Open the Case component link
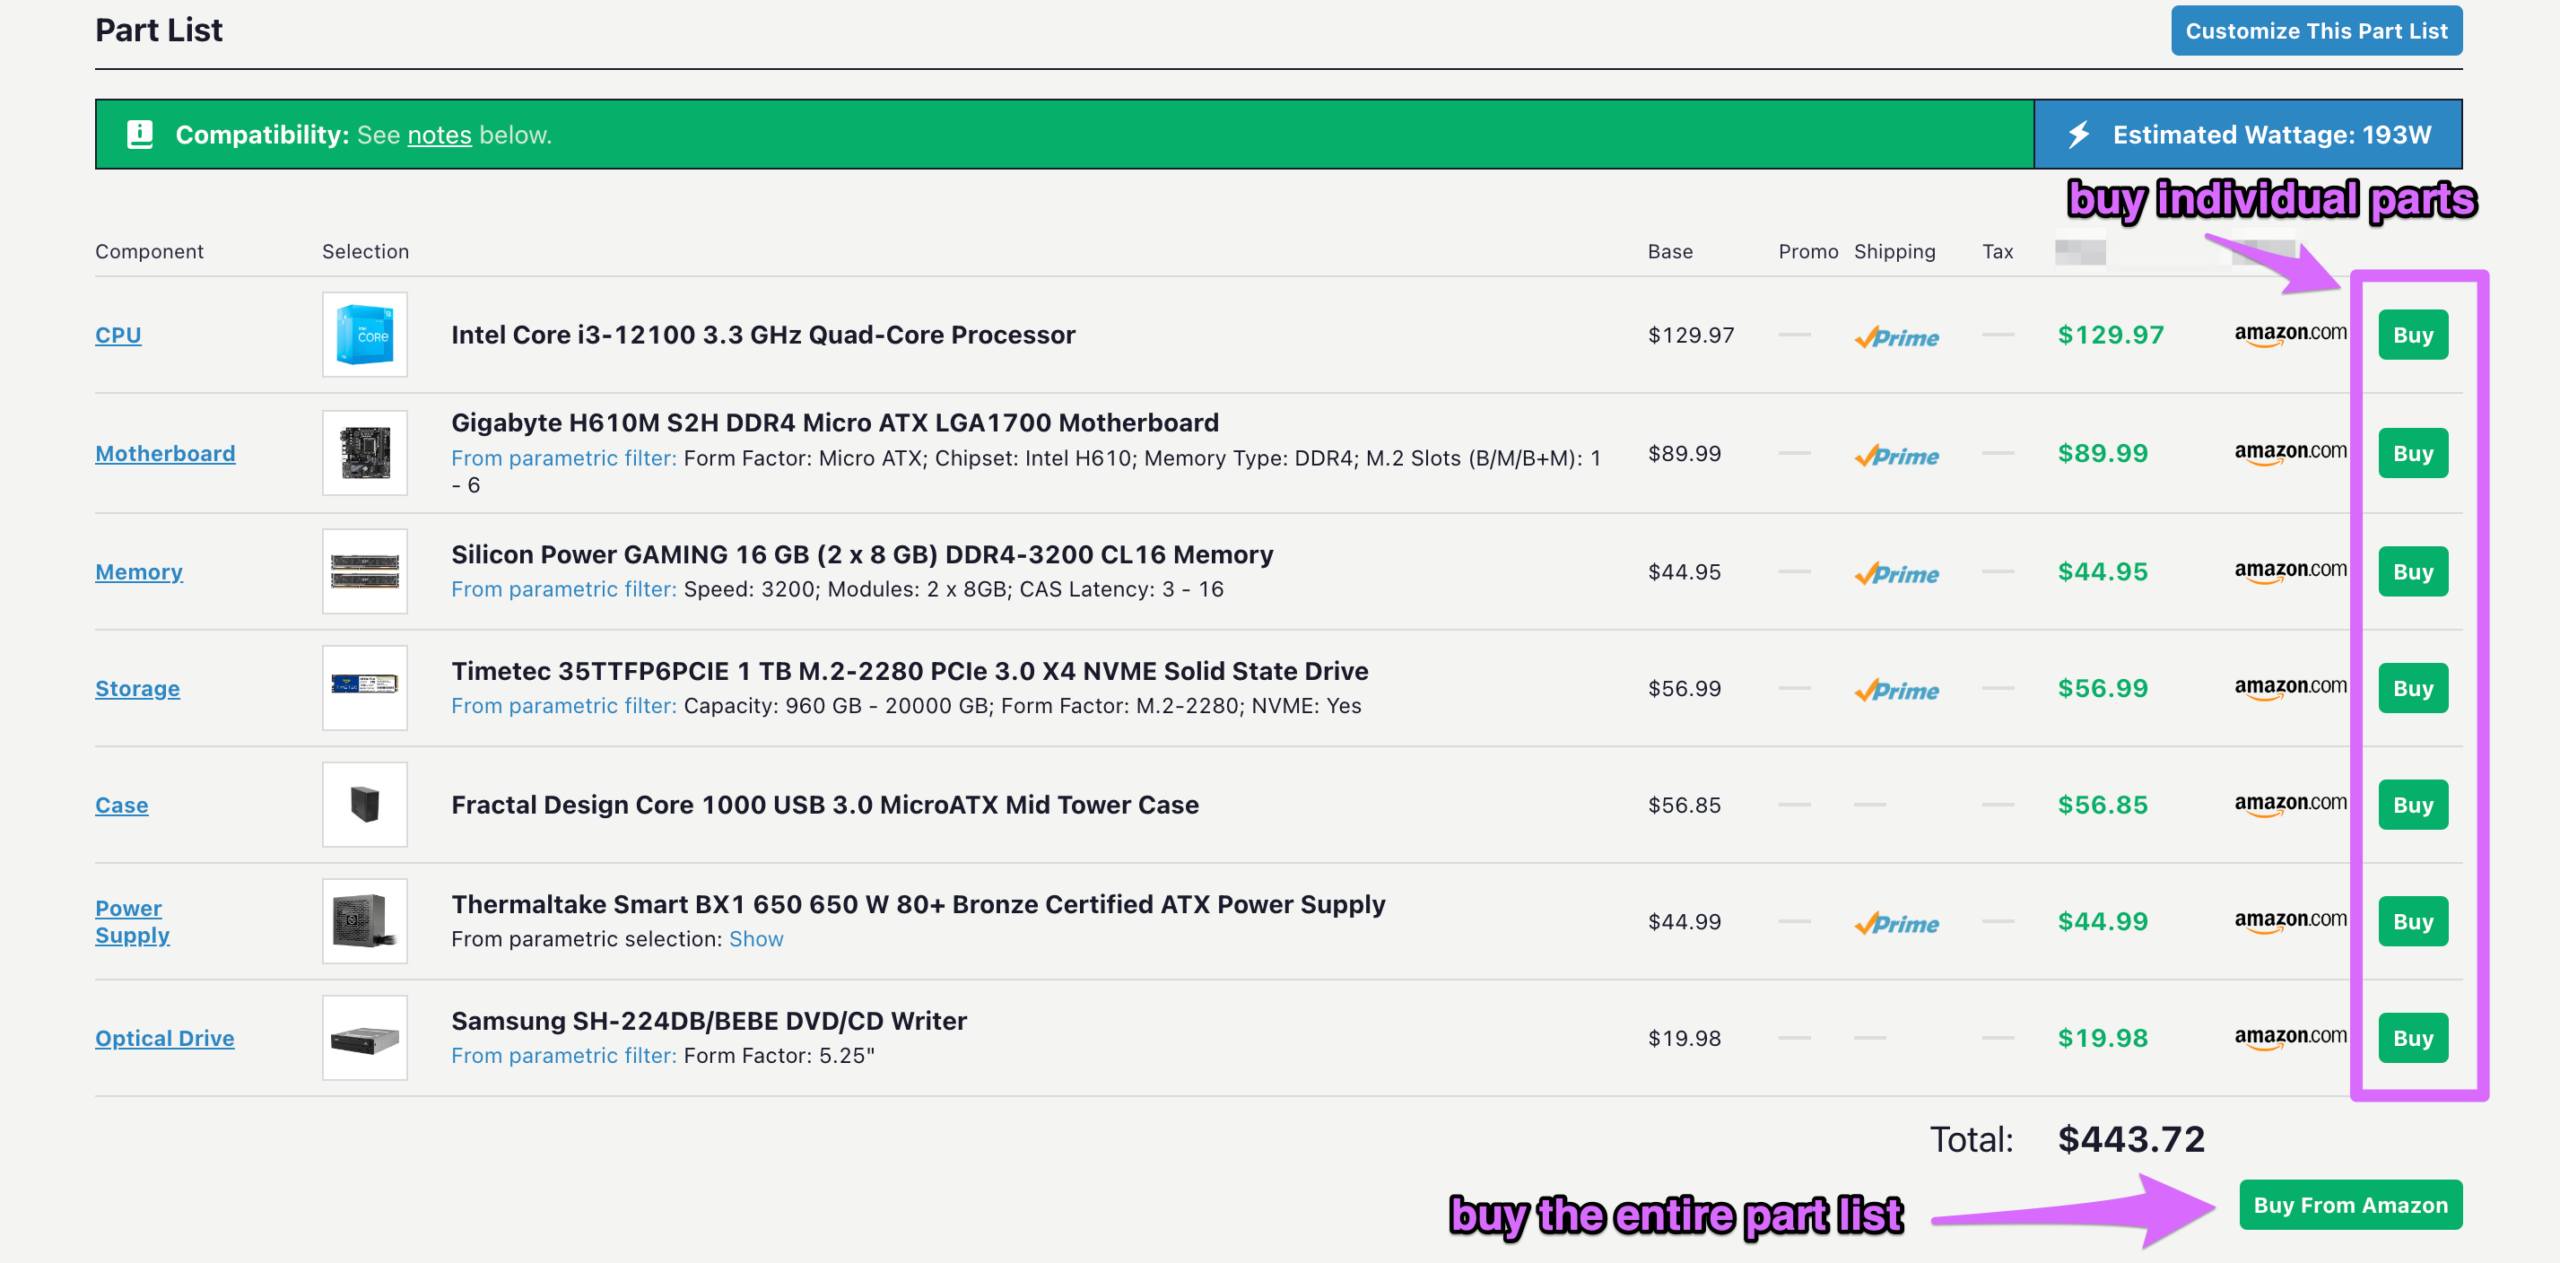2560x1263 pixels. [121, 805]
